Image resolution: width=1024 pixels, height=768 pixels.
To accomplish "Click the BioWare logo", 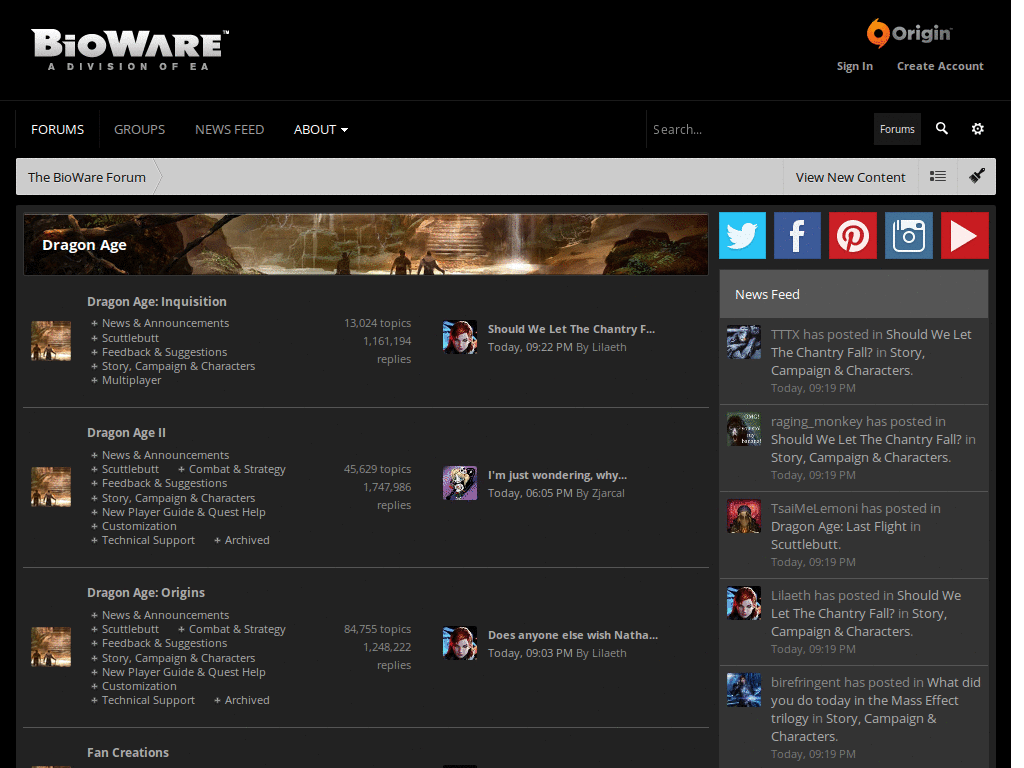I will coord(128,45).
